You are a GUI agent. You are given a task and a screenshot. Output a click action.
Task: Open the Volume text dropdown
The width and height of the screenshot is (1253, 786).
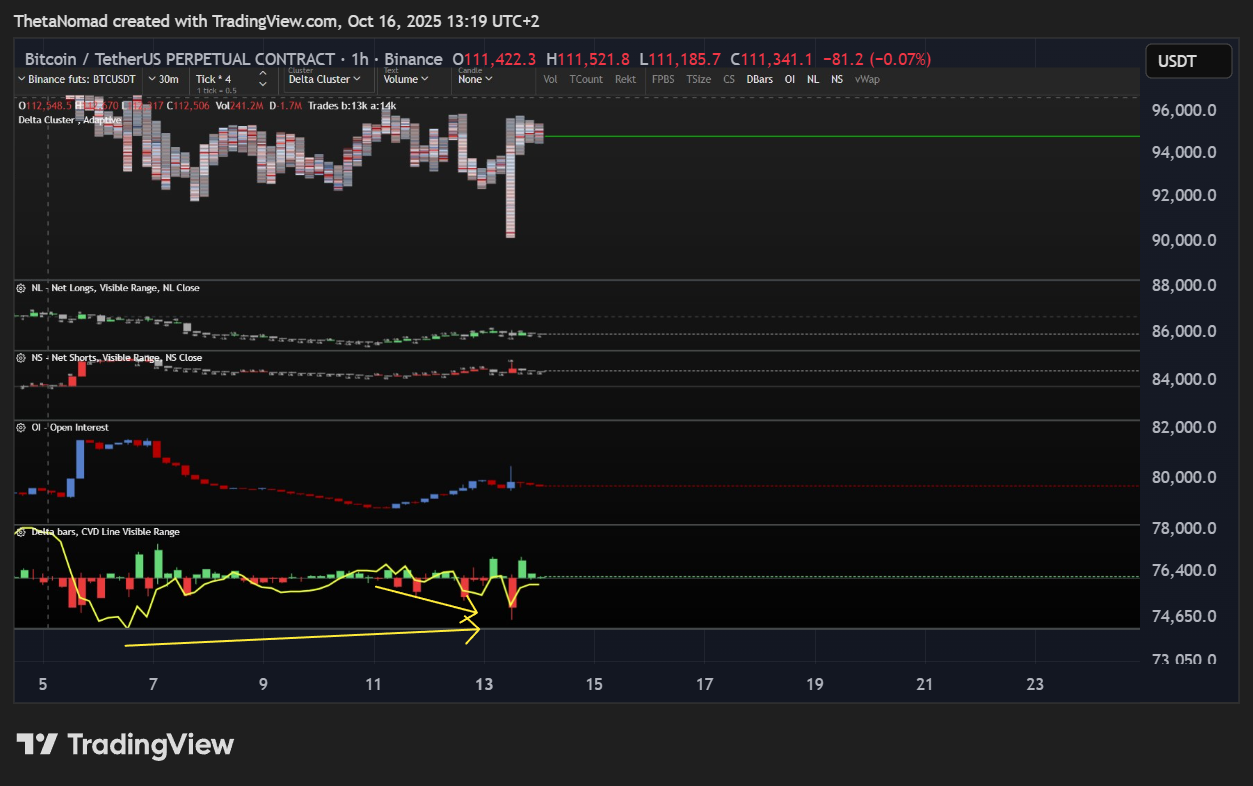406,79
